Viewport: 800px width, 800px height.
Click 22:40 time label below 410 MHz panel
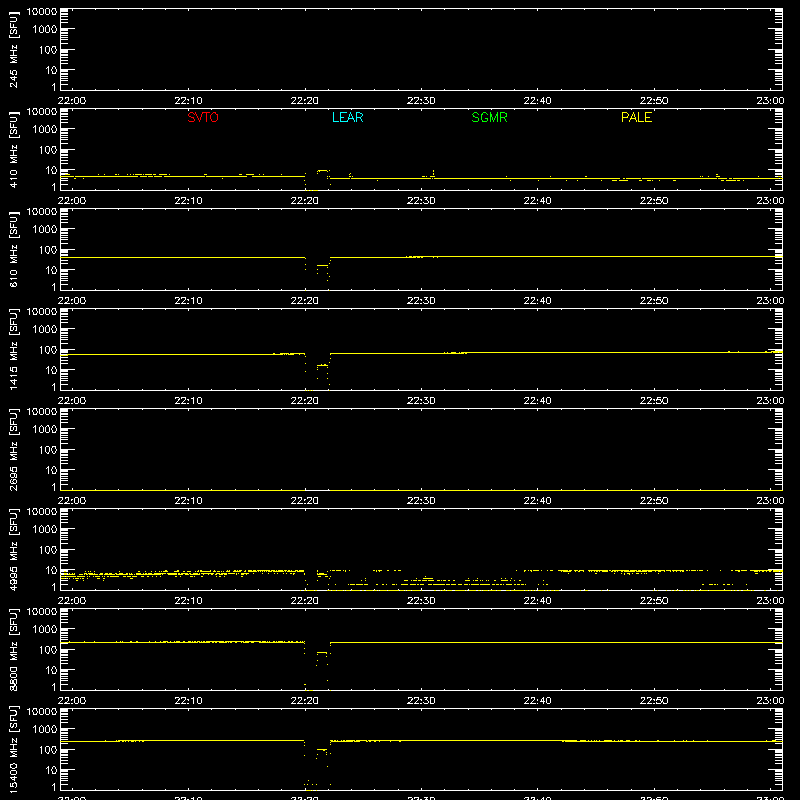click(537, 201)
